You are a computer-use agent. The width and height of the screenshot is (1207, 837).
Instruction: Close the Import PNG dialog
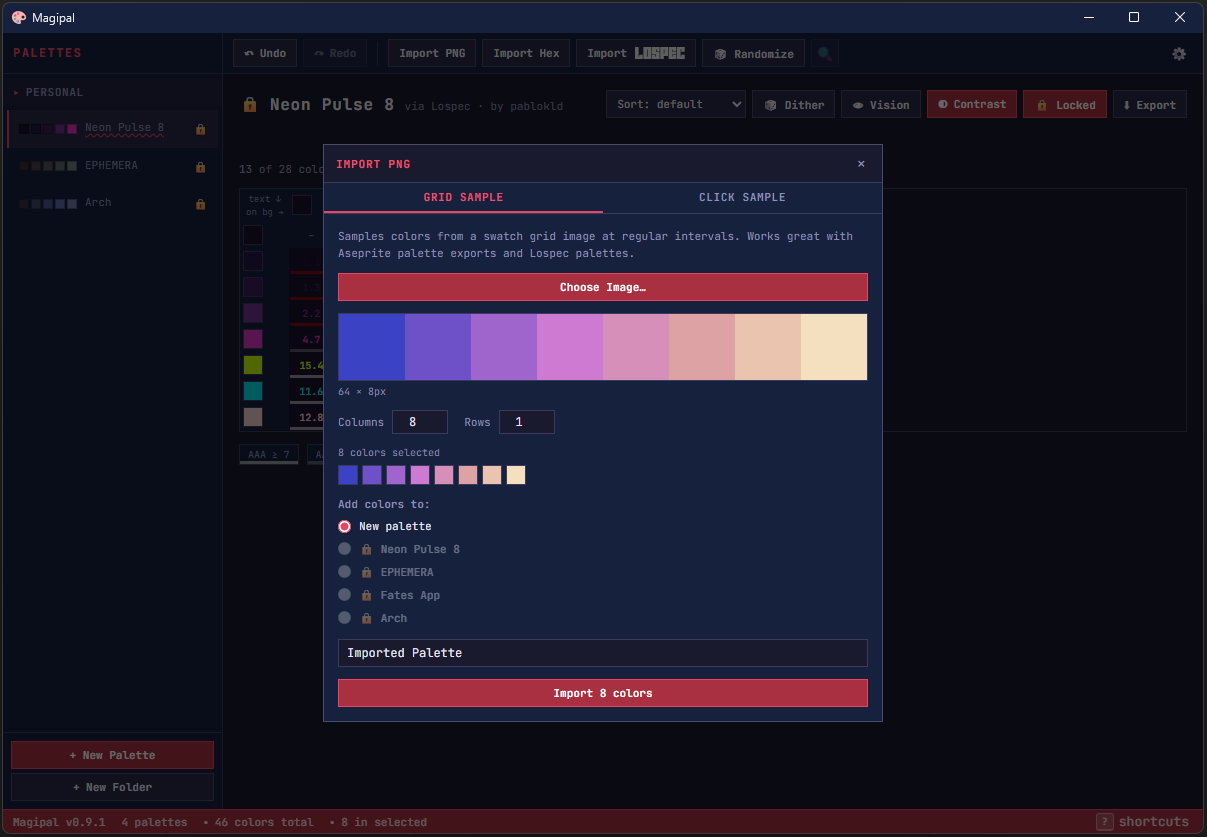click(861, 164)
